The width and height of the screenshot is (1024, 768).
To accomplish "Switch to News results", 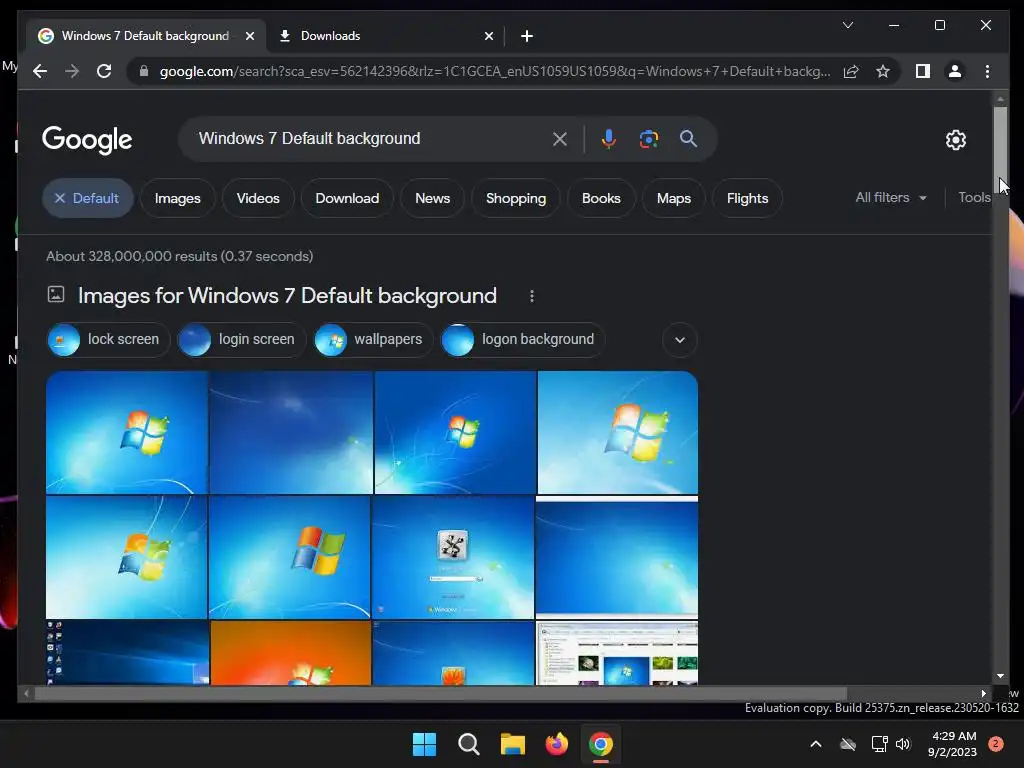I will [x=432, y=198].
